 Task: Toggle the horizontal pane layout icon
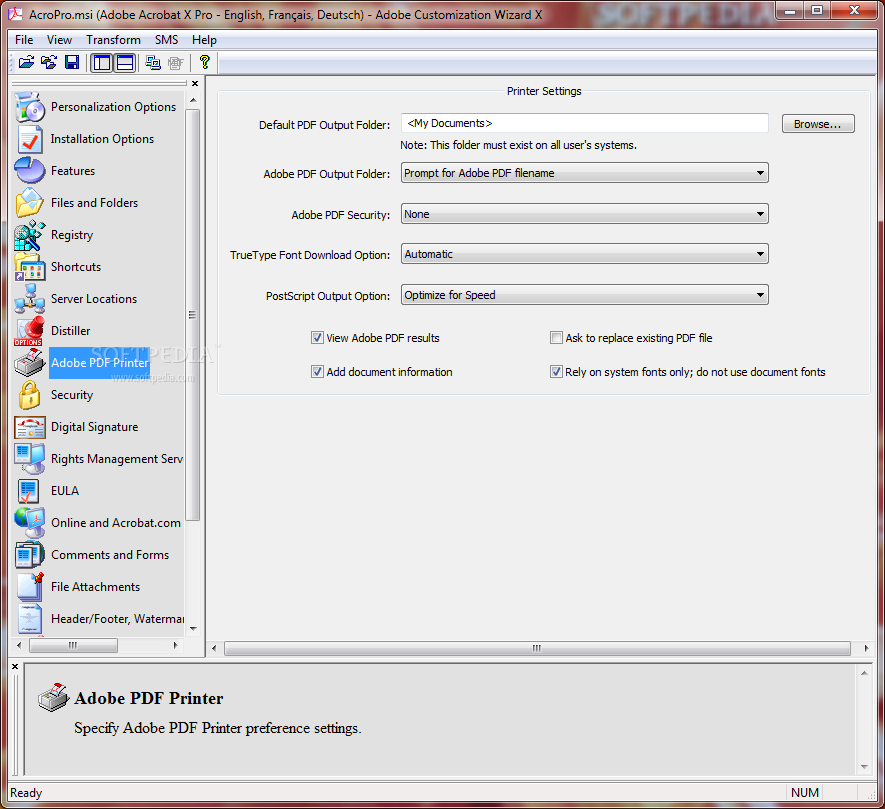tap(125, 62)
